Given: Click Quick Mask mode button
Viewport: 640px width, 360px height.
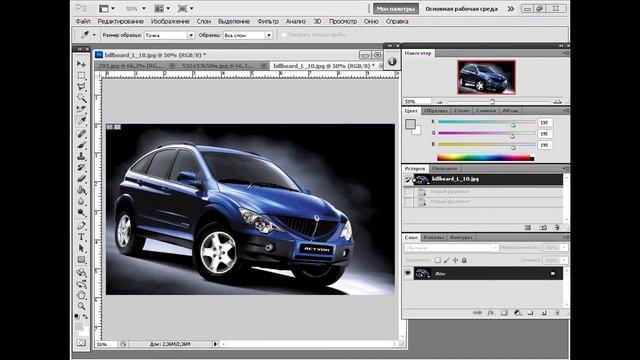Looking at the screenshot, I should (x=81, y=343).
